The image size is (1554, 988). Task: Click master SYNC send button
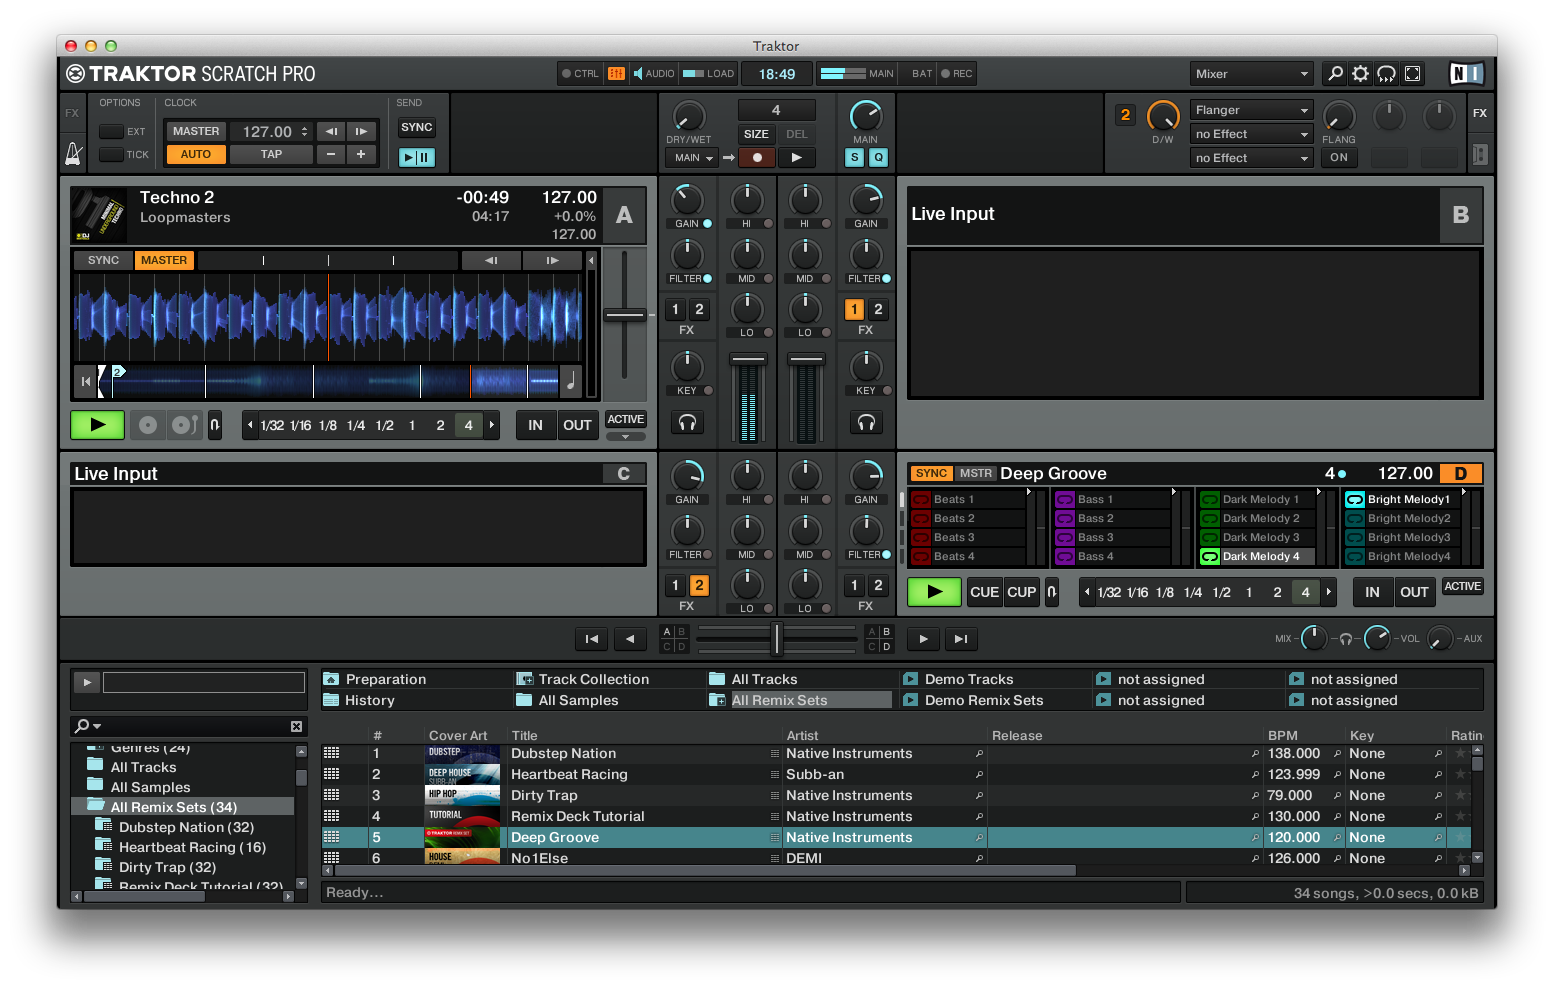[x=416, y=127]
